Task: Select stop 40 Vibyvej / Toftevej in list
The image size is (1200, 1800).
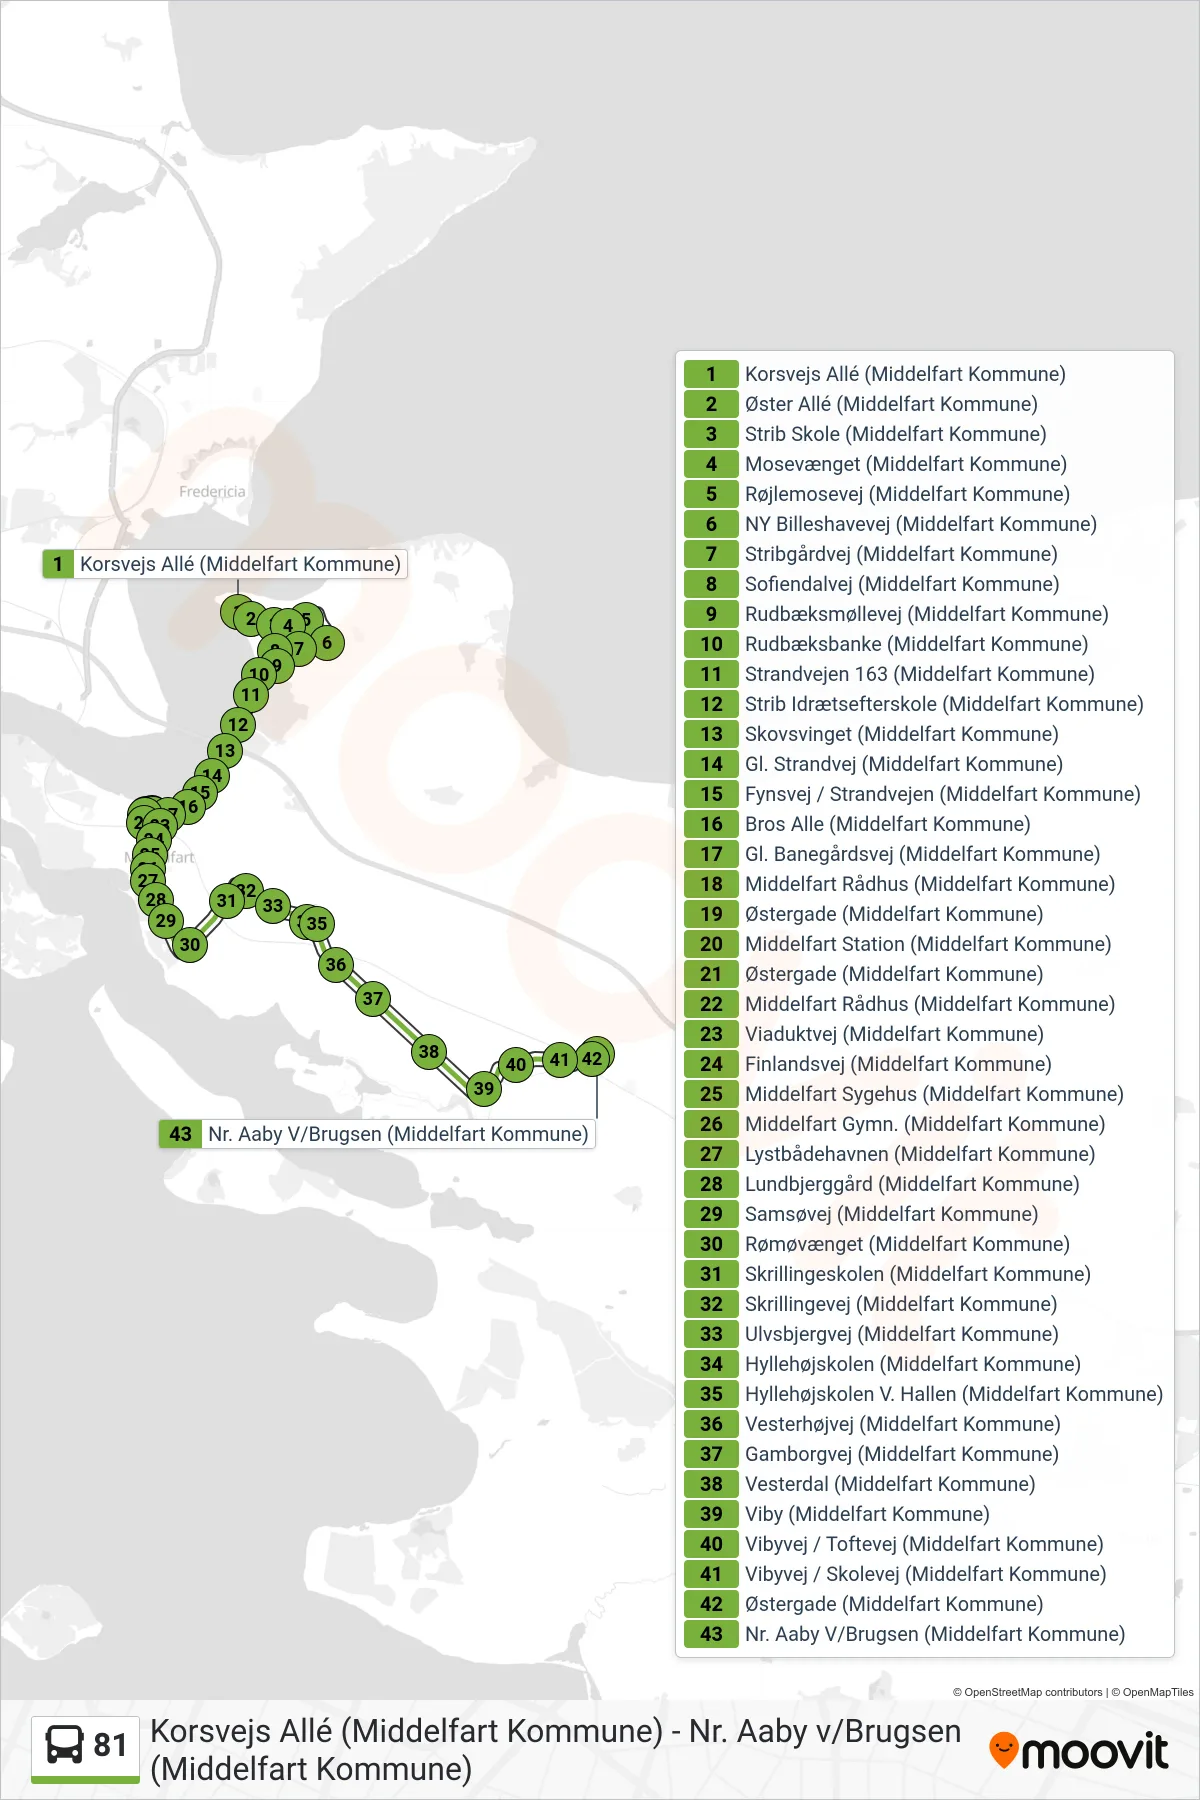Action: click(924, 1544)
